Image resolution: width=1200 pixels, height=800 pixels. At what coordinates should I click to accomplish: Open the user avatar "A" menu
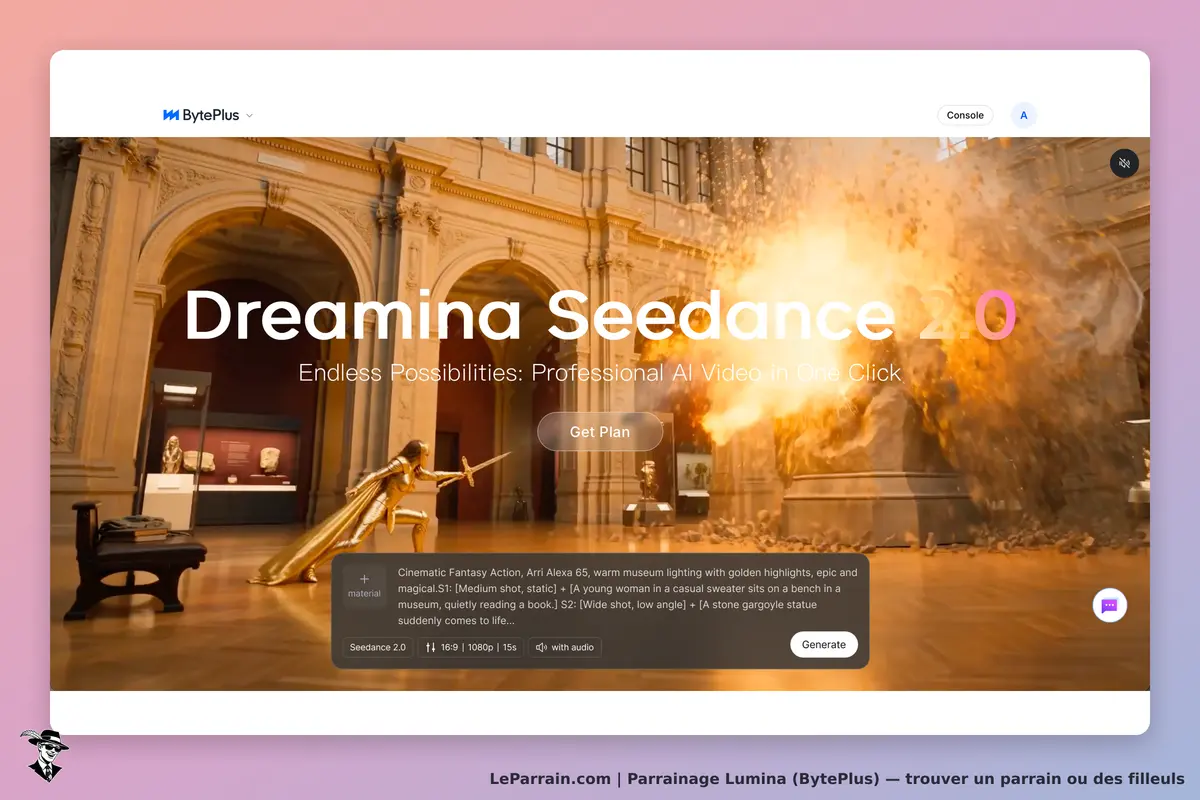click(x=1024, y=115)
